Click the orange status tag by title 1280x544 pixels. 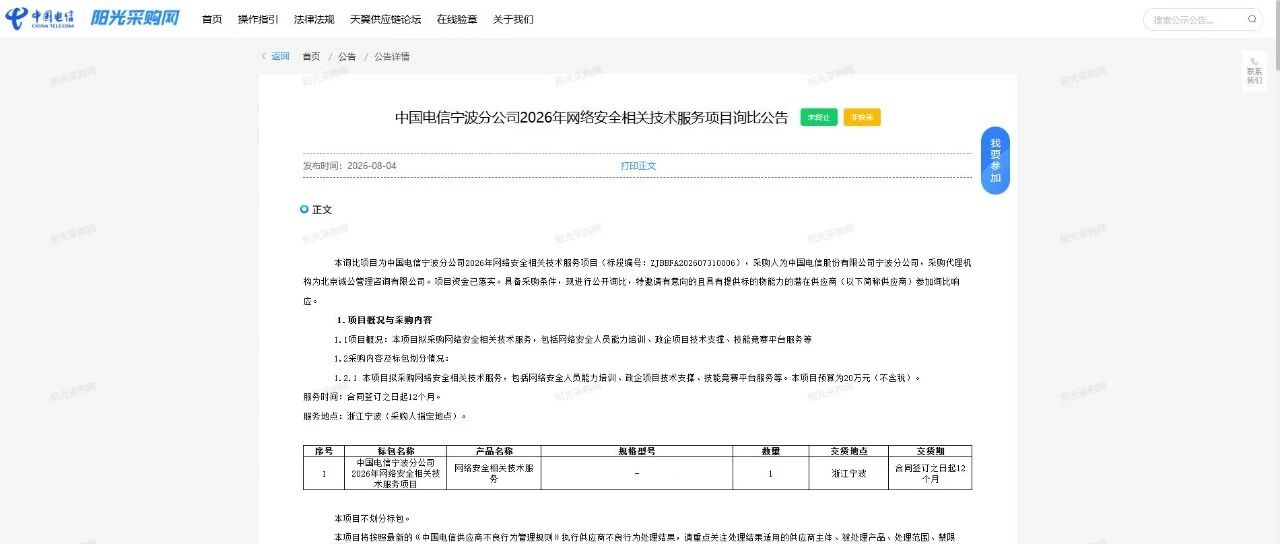(x=862, y=117)
